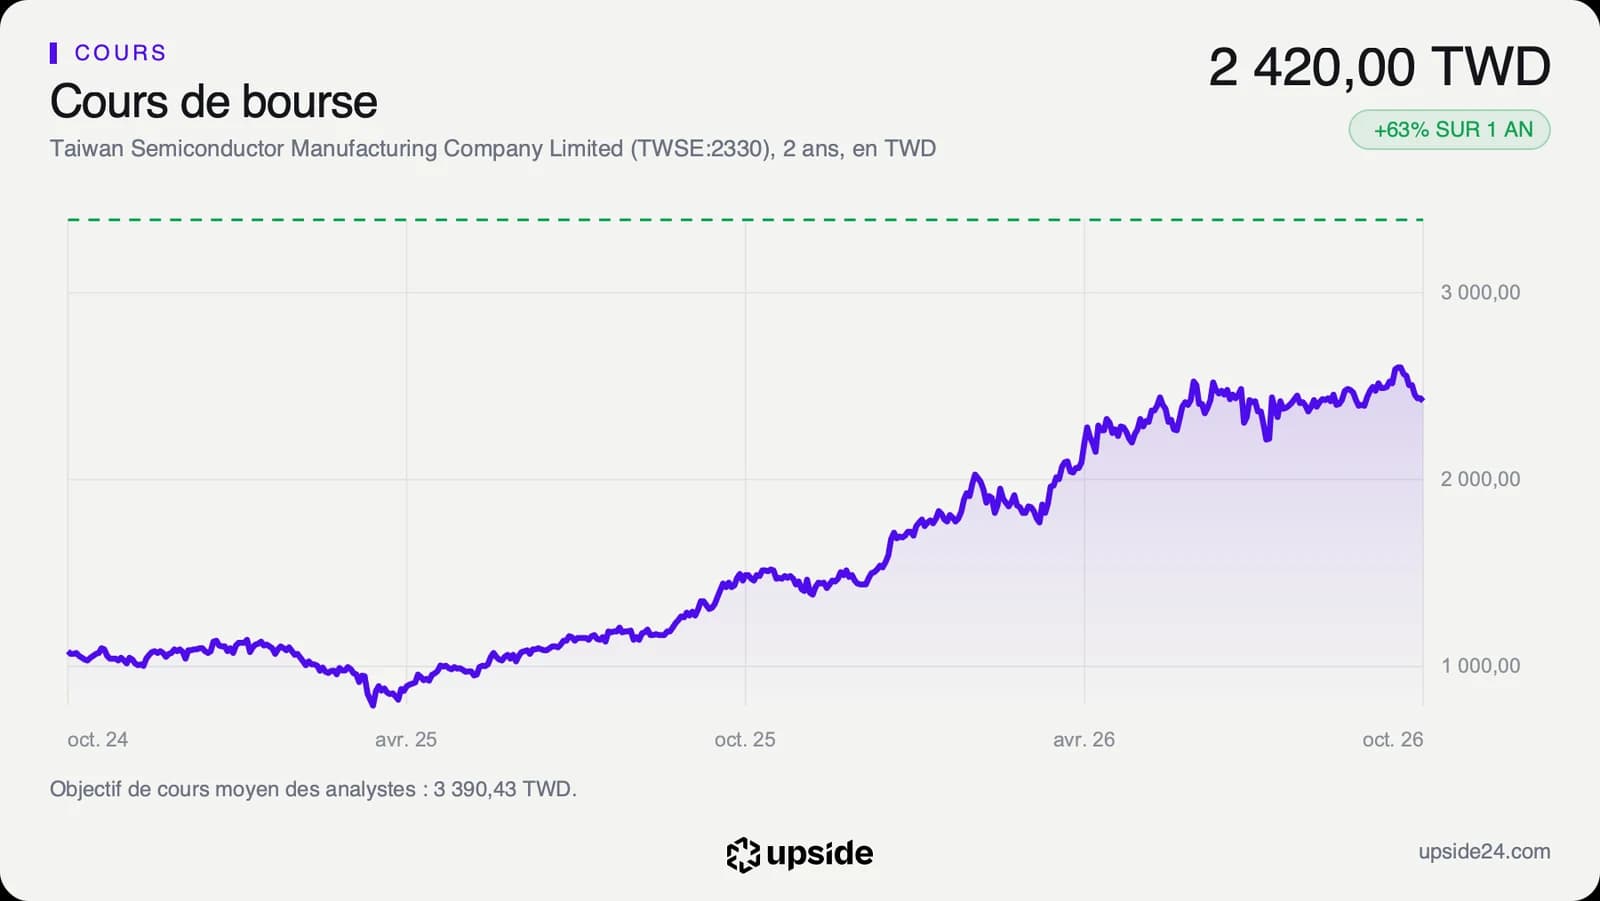This screenshot has width=1600, height=901.
Task: Click the 1 000,00 y-axis label
Action: point(1480,666)
